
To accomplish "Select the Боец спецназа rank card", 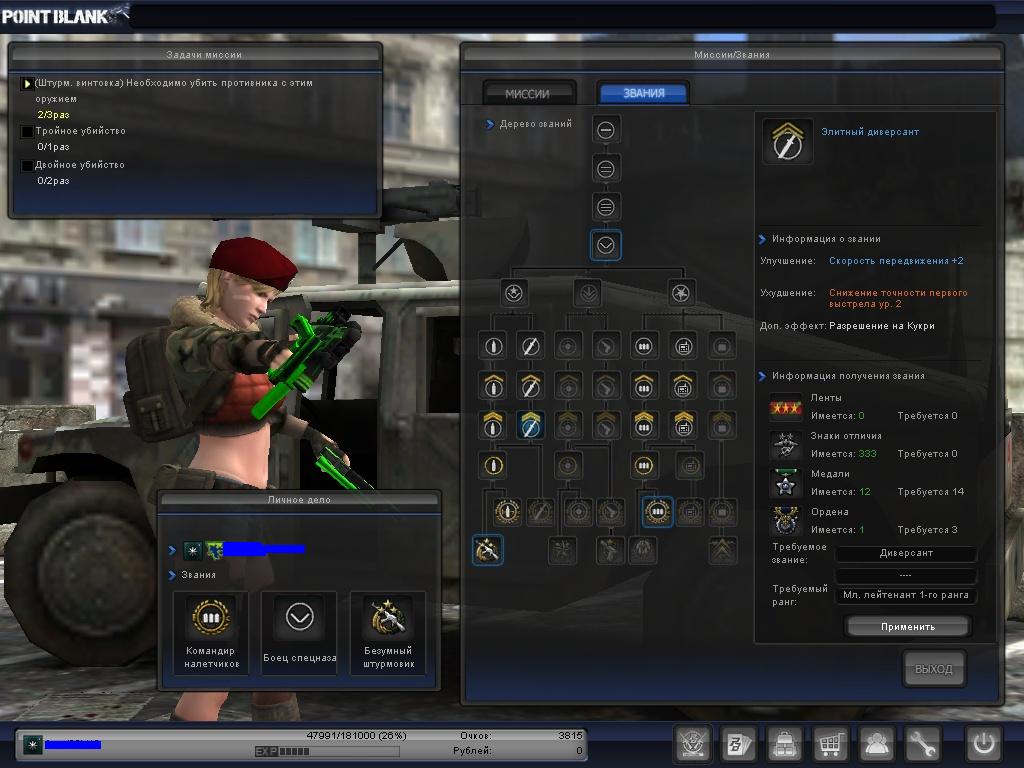I will click(x=300, y=633).
